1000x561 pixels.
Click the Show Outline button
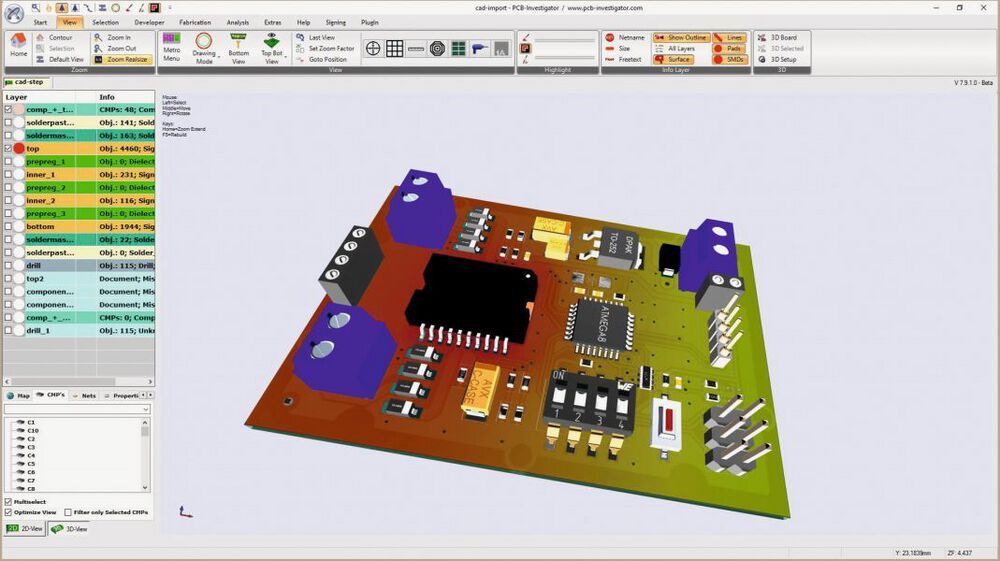(681, 38)
